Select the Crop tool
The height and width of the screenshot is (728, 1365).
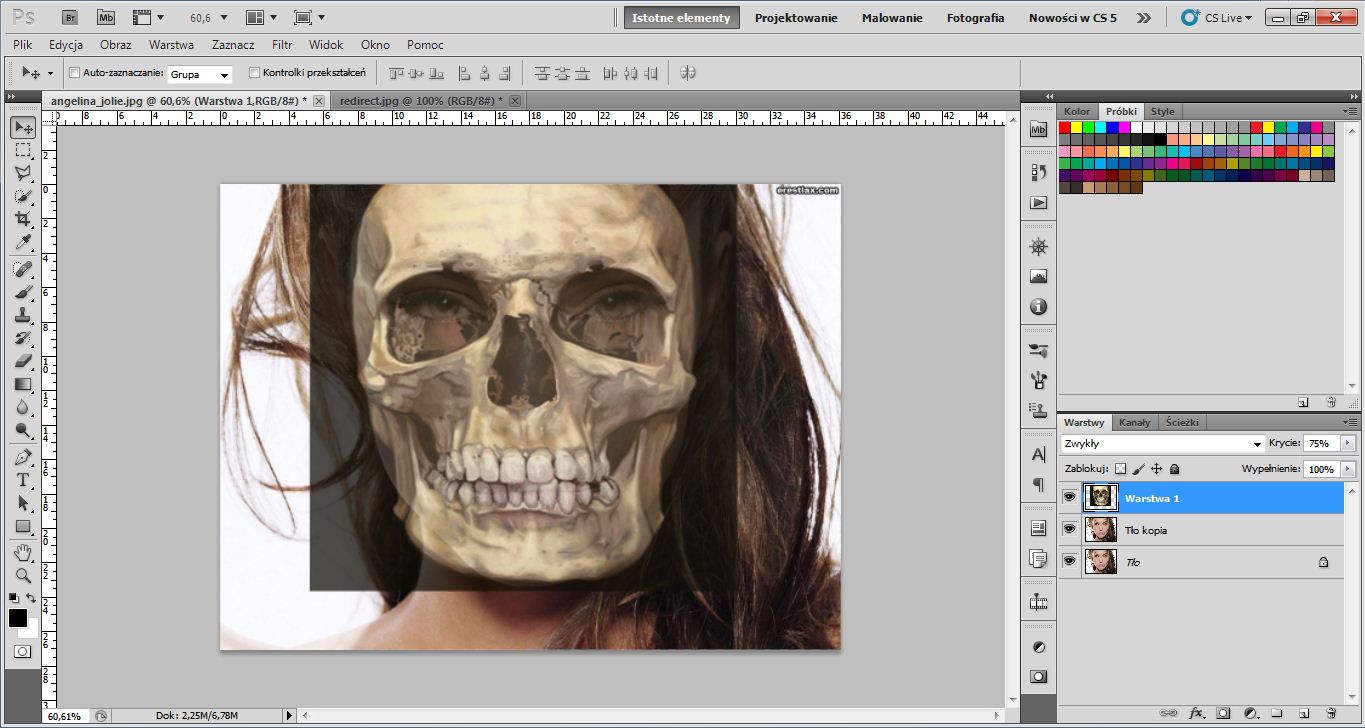coord(22,219)
